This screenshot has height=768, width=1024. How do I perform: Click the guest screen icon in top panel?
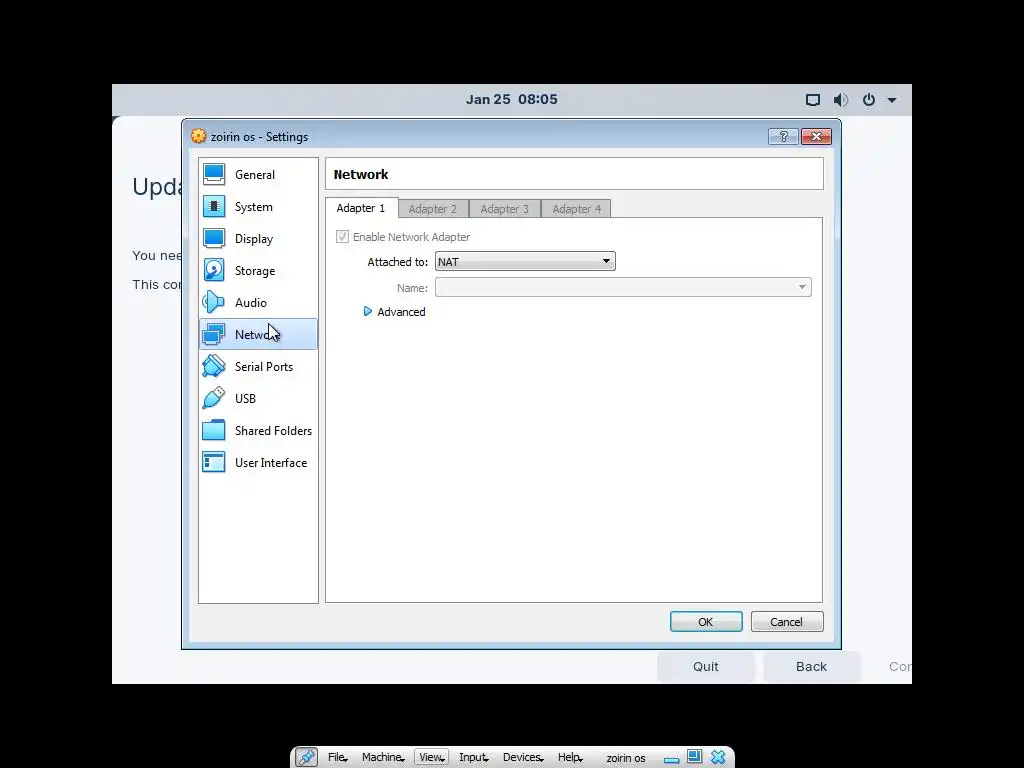coord(812,100)
